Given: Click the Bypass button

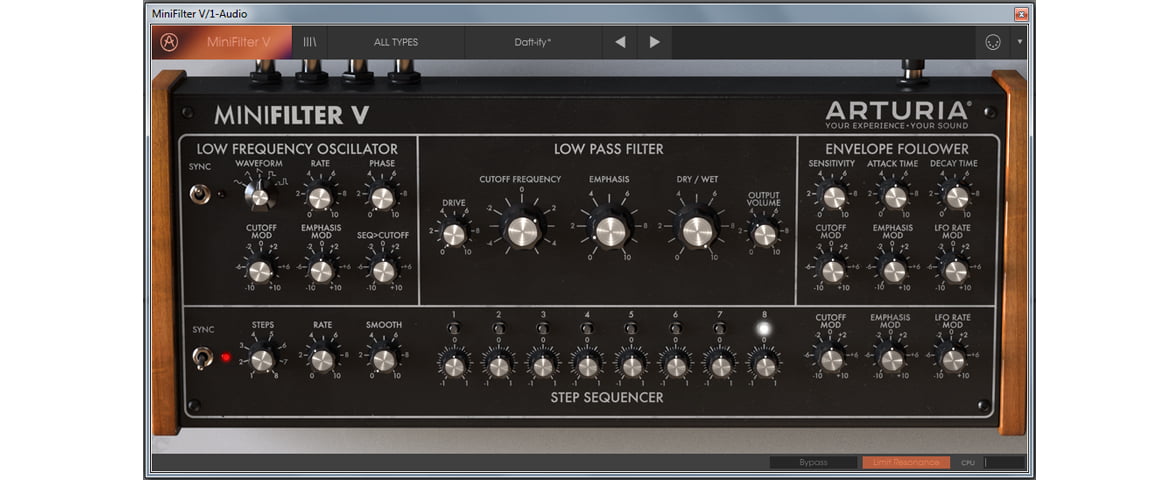Looking at the screenshot, I should [x=813, y=462].
